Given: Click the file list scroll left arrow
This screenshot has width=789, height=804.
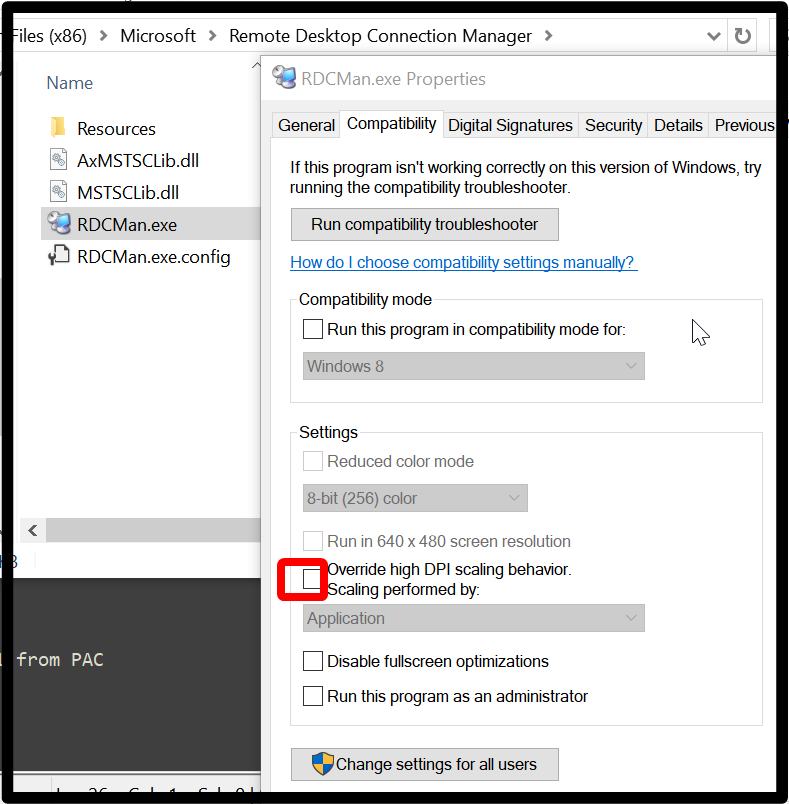Looking at the screenshot, I should pyautogui.click(x=32, y=530).
